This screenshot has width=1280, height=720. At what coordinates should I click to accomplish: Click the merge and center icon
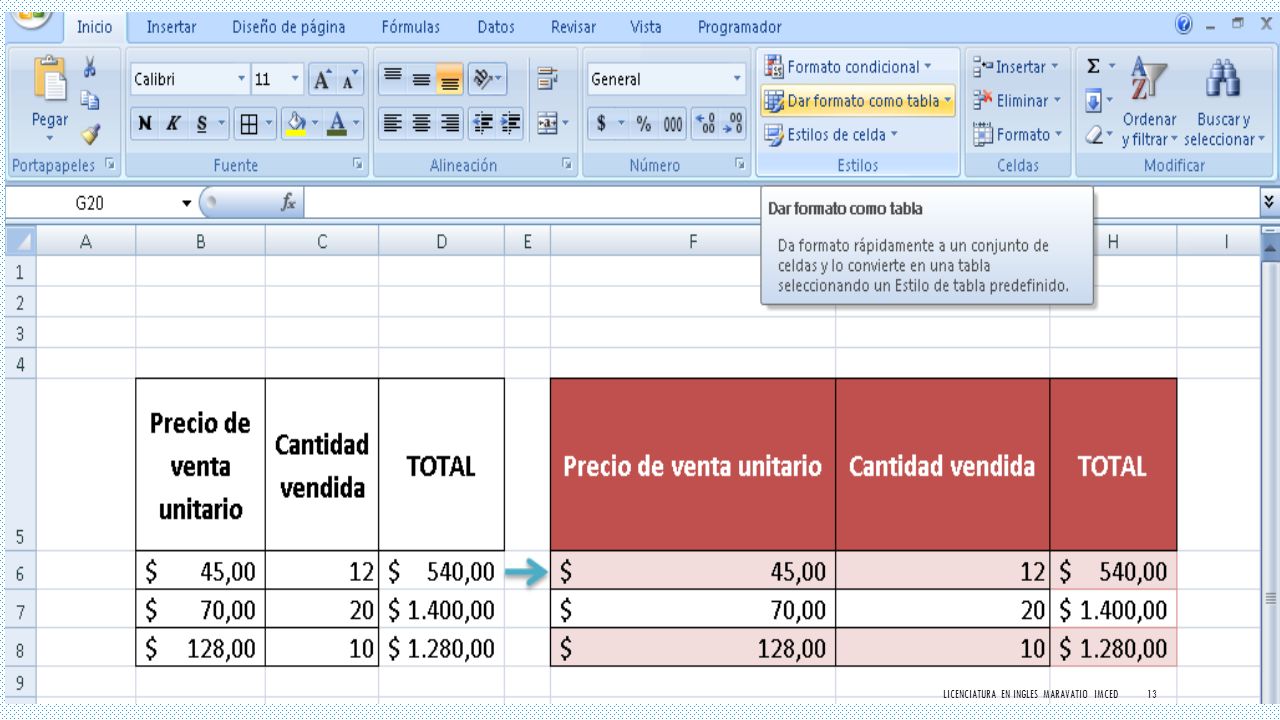click(x=545, y=124)
